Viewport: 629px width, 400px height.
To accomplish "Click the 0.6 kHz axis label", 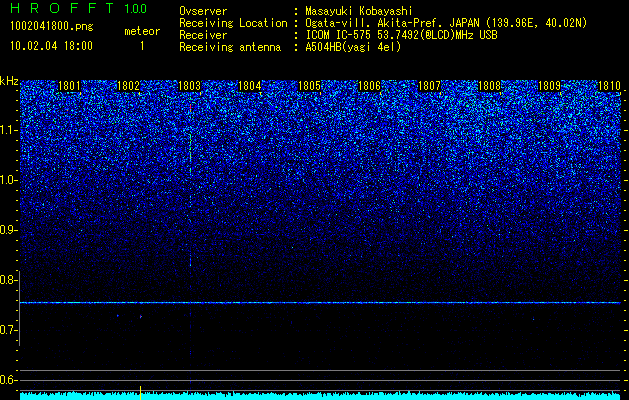I will click(x=9, y=380).
